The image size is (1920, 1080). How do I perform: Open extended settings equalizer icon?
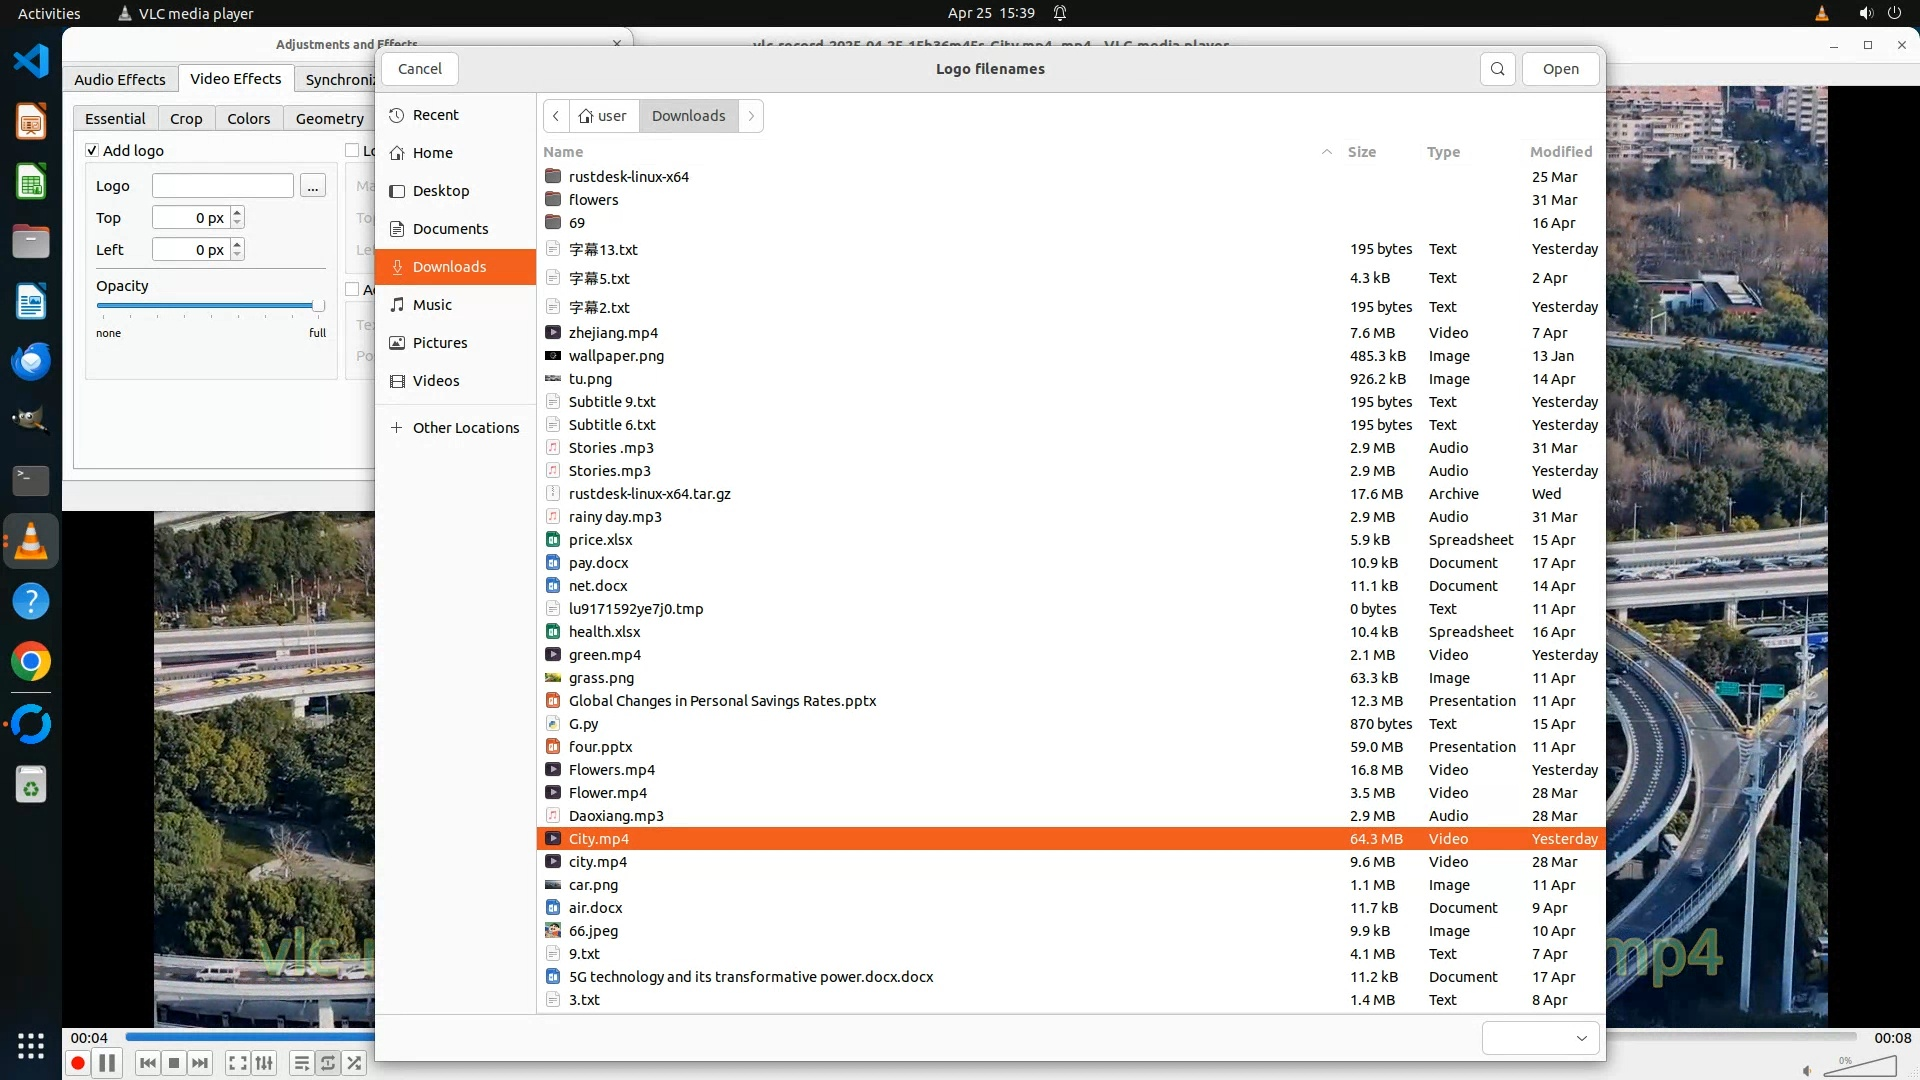(x=264, y=1063)
